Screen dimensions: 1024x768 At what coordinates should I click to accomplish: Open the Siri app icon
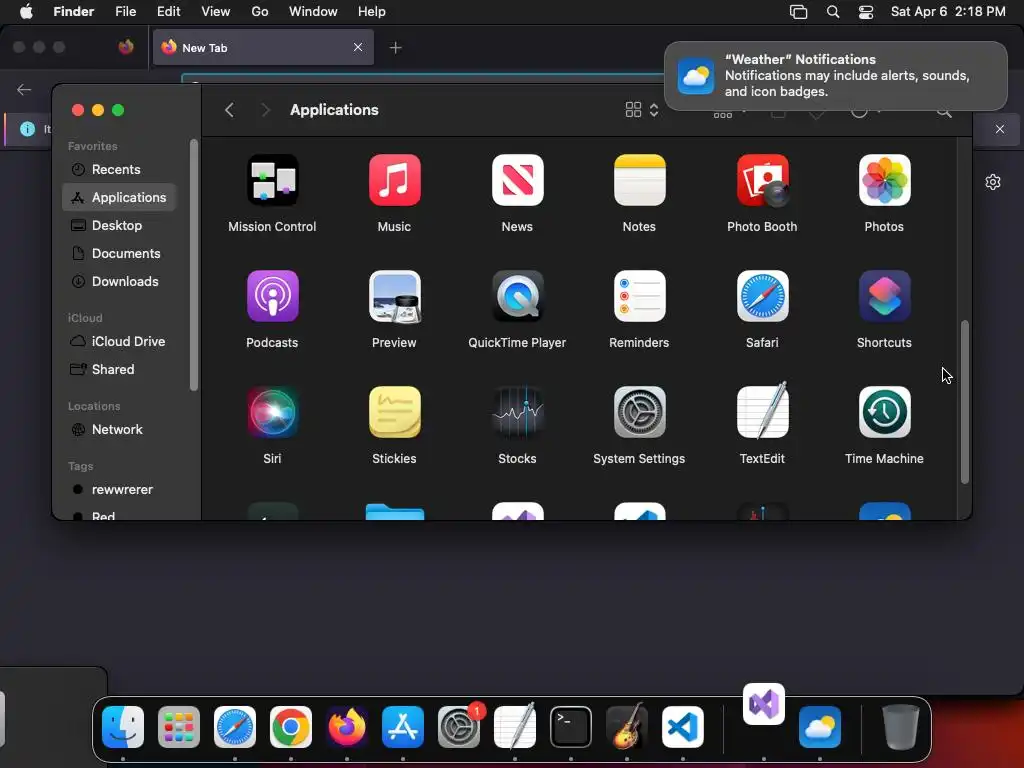click(272, 412)
